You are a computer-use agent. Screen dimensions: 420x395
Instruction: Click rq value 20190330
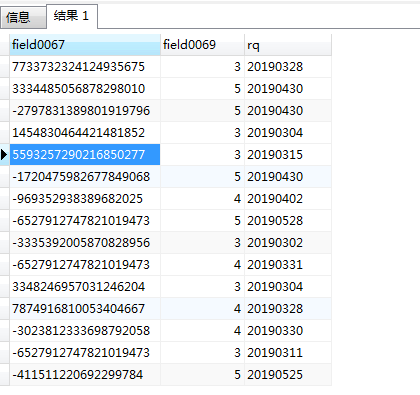click(288, 331)
